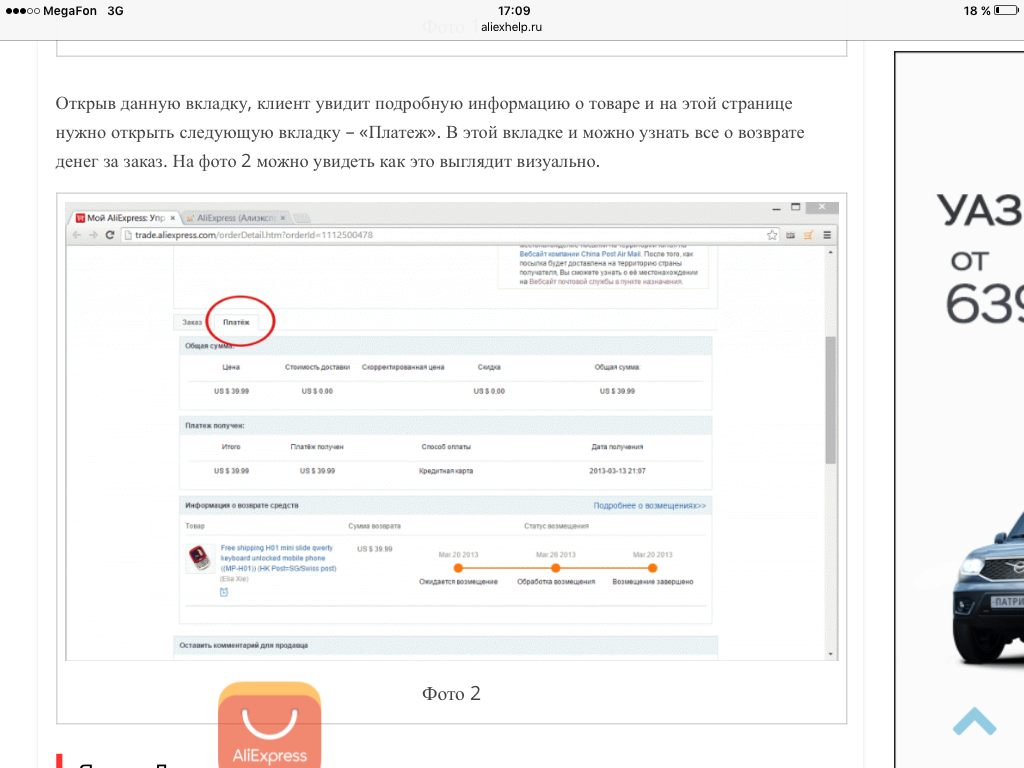Click scrollbar up arrow in embedded page
Image resolution: width=1024 pixels, height=768 pixels.
pyautogui.click(x=830, y=252)
